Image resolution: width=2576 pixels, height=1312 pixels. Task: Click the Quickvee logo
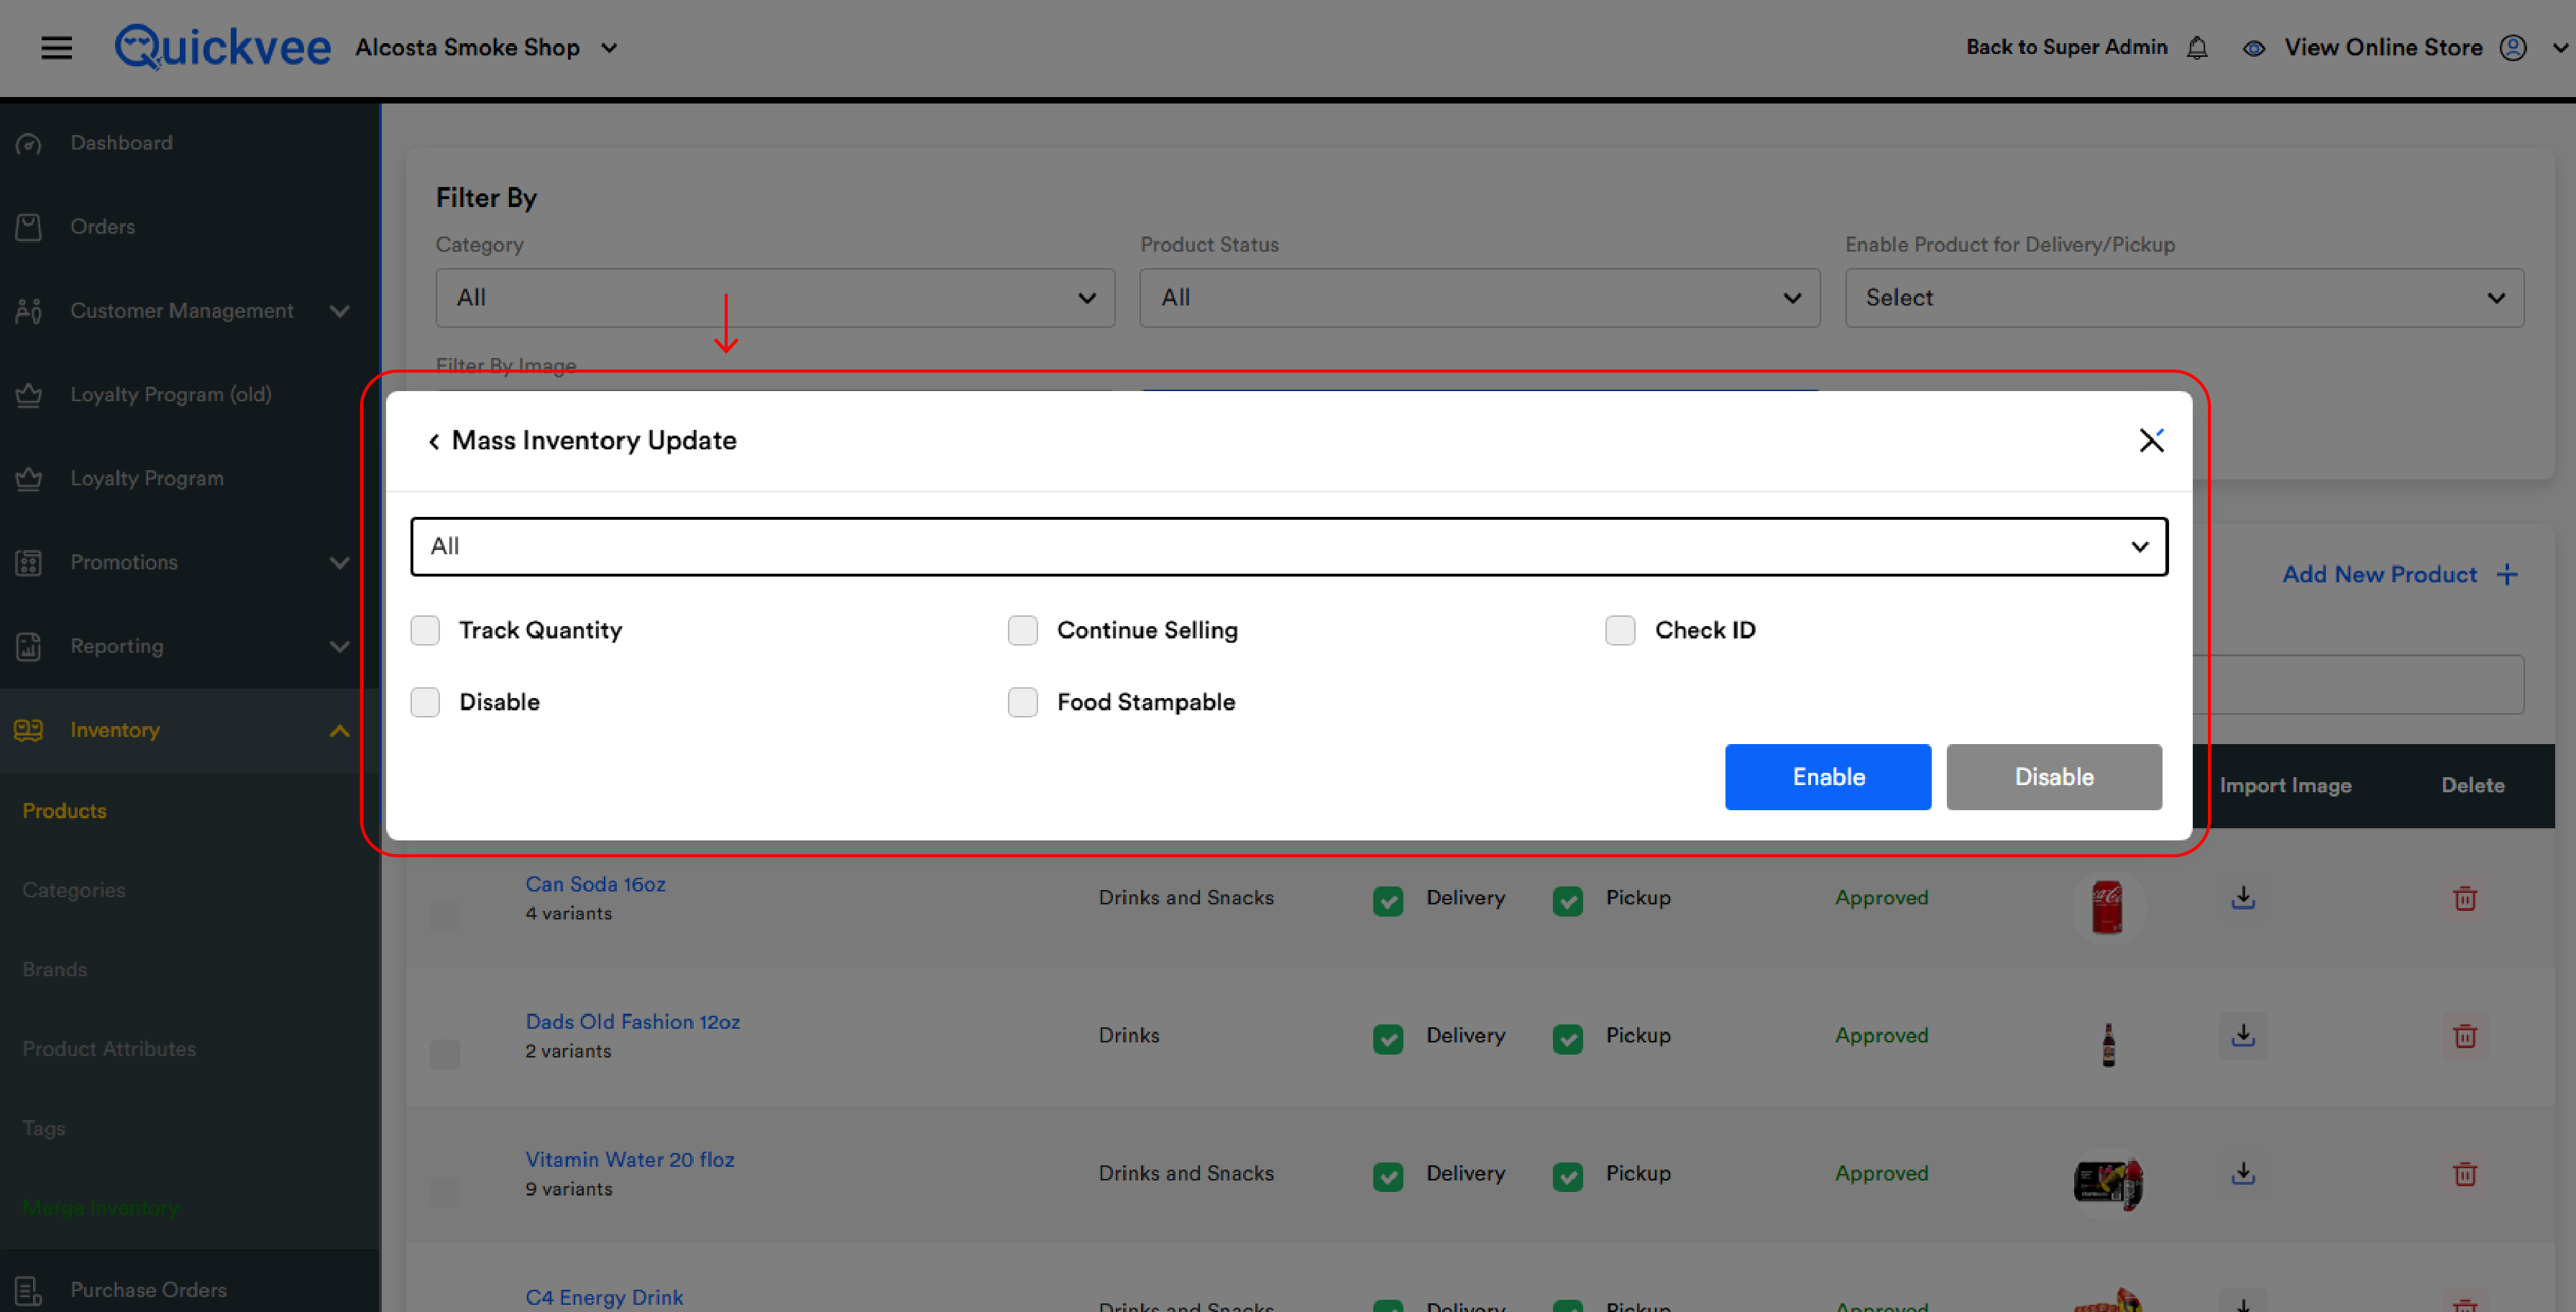pyautogui.click(x=222, y=47)
